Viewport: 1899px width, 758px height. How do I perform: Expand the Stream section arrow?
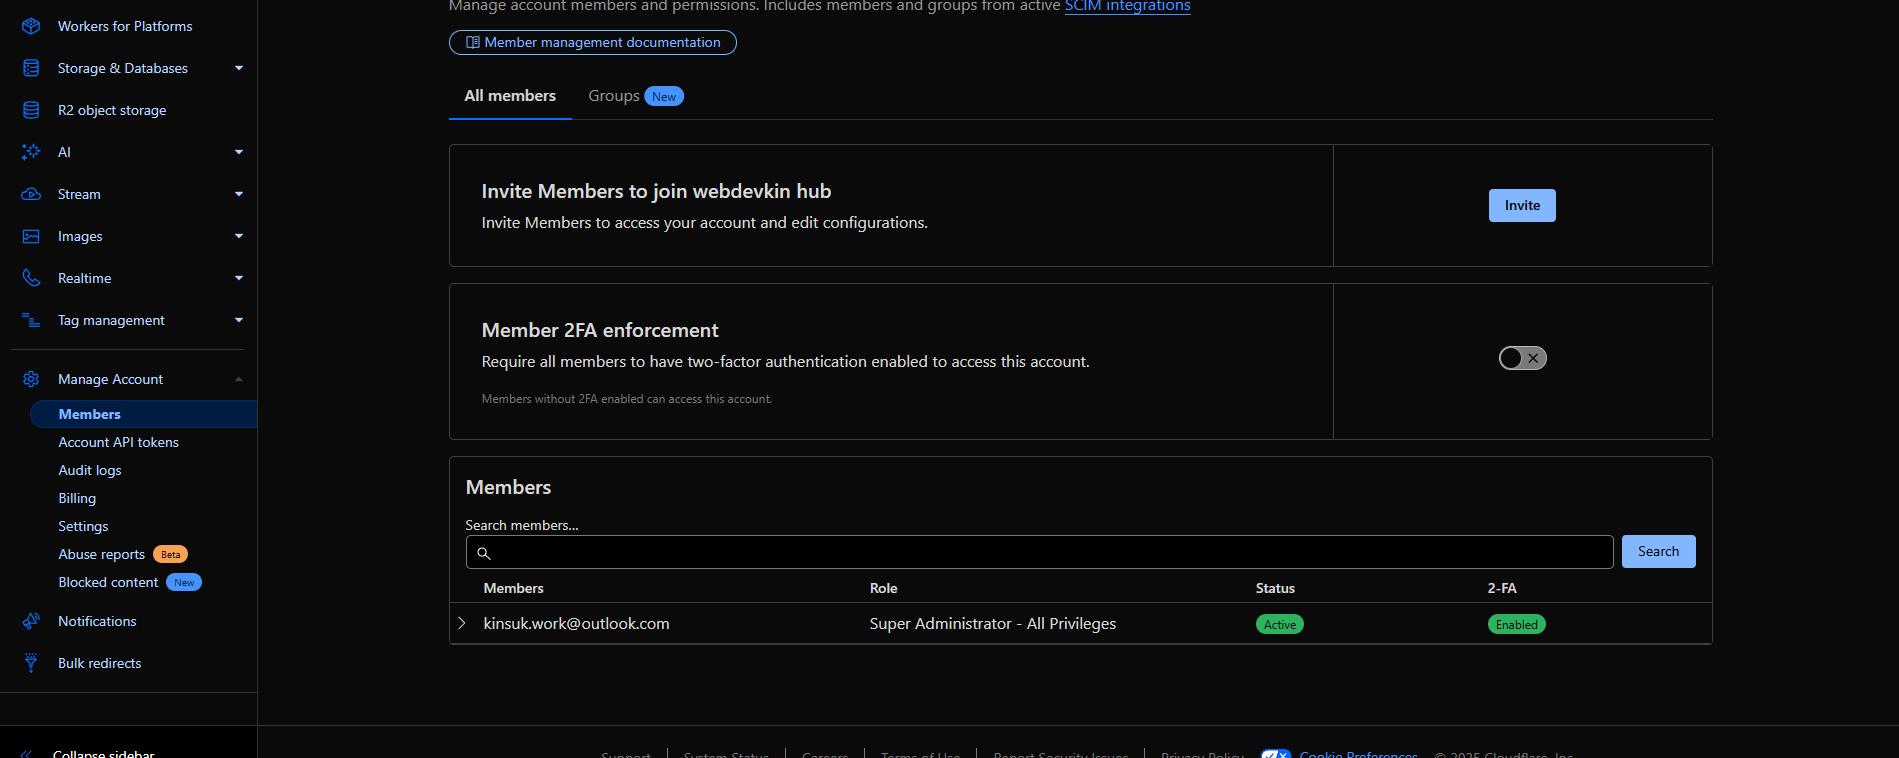pos(239,194)
